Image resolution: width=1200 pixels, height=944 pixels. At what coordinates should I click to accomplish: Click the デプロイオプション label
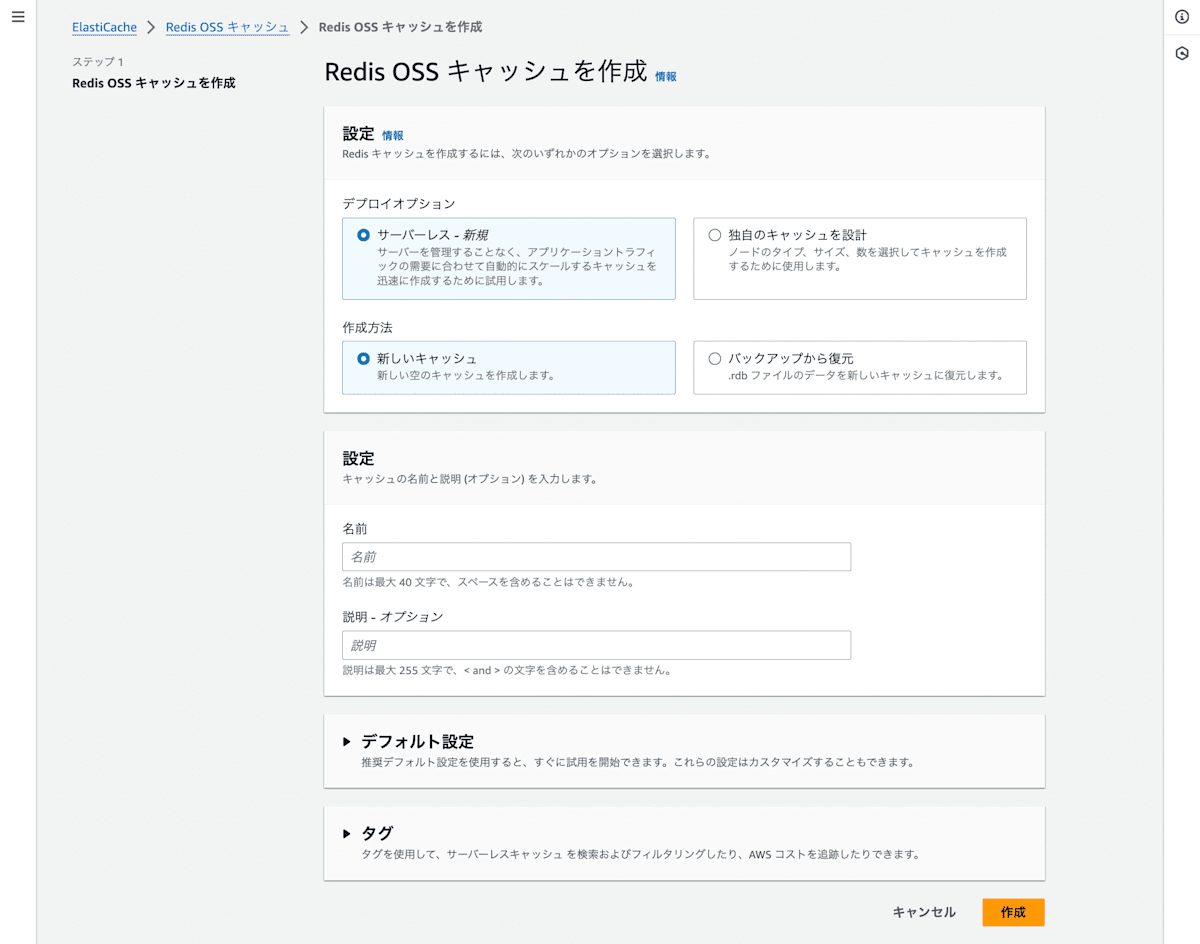399,203
